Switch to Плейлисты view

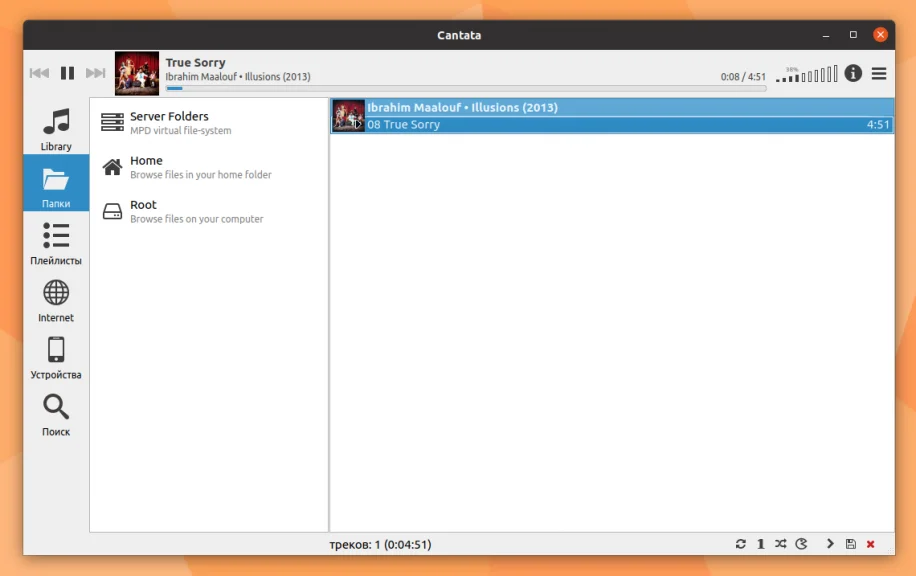[x=56, y=244]
